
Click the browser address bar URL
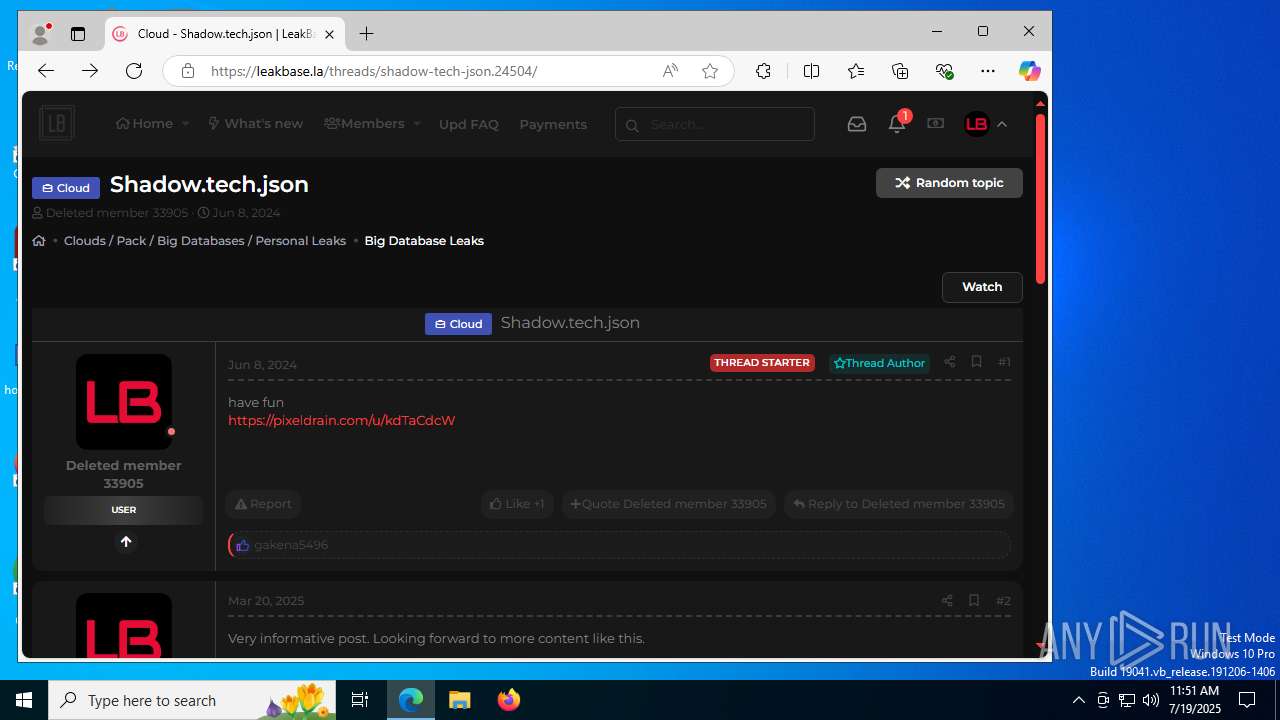(374, 71)
